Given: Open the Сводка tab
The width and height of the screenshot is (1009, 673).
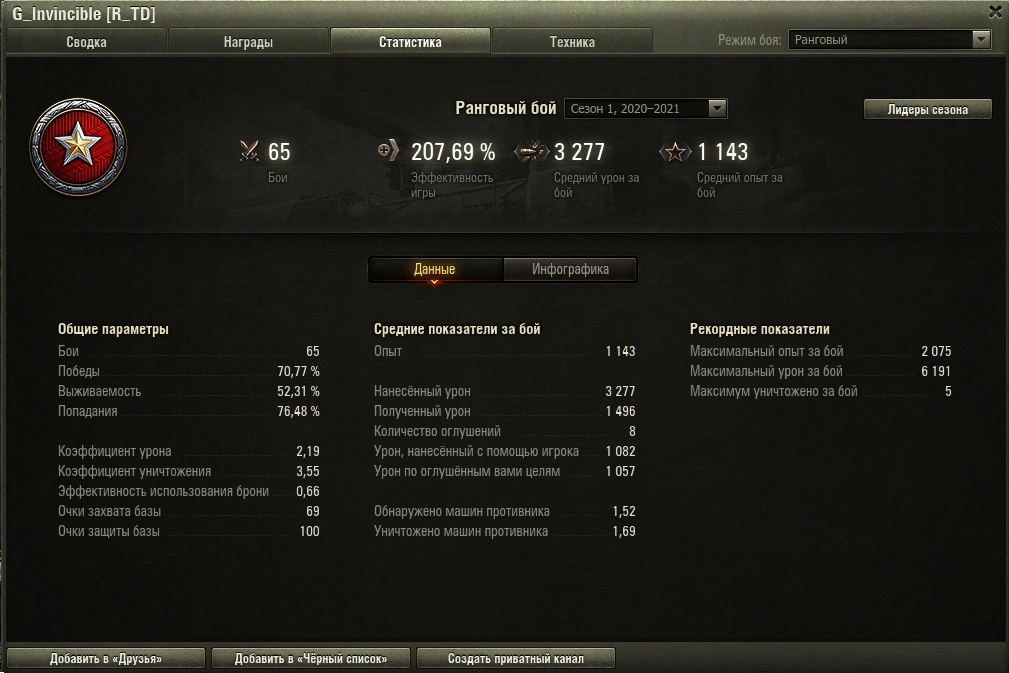Looking at the screenshot, I should pos(86,42).
